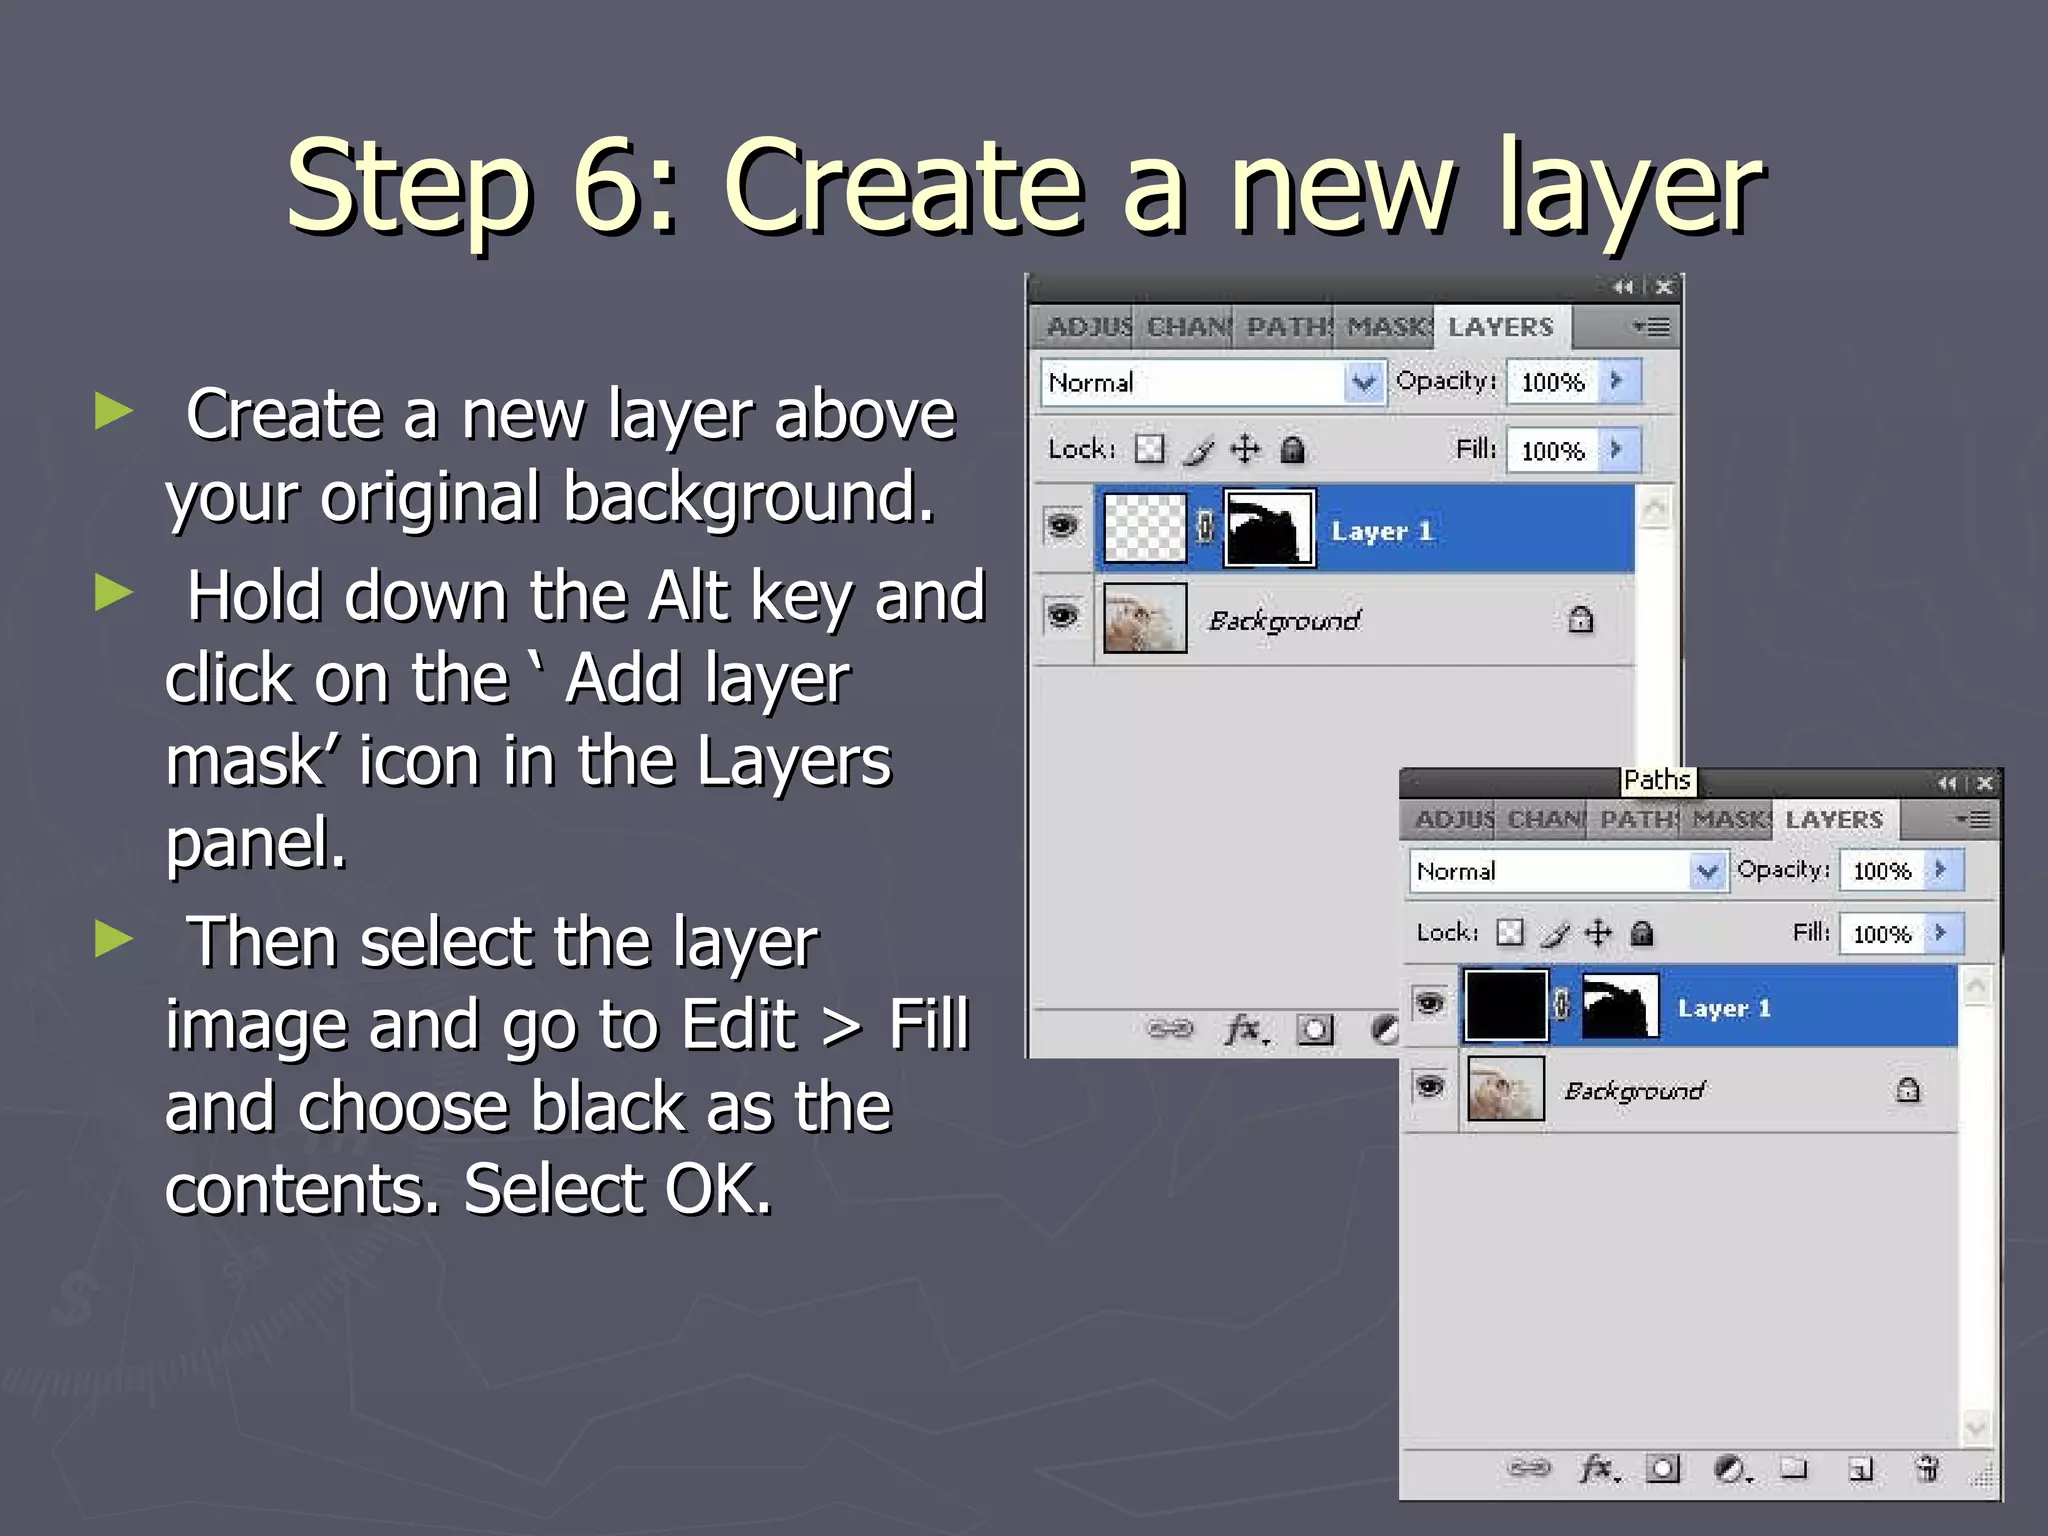Click Background lock icon in lower panel
The width and height of the screenshot is (2048, 1536).
[x=1908, y=1088]
